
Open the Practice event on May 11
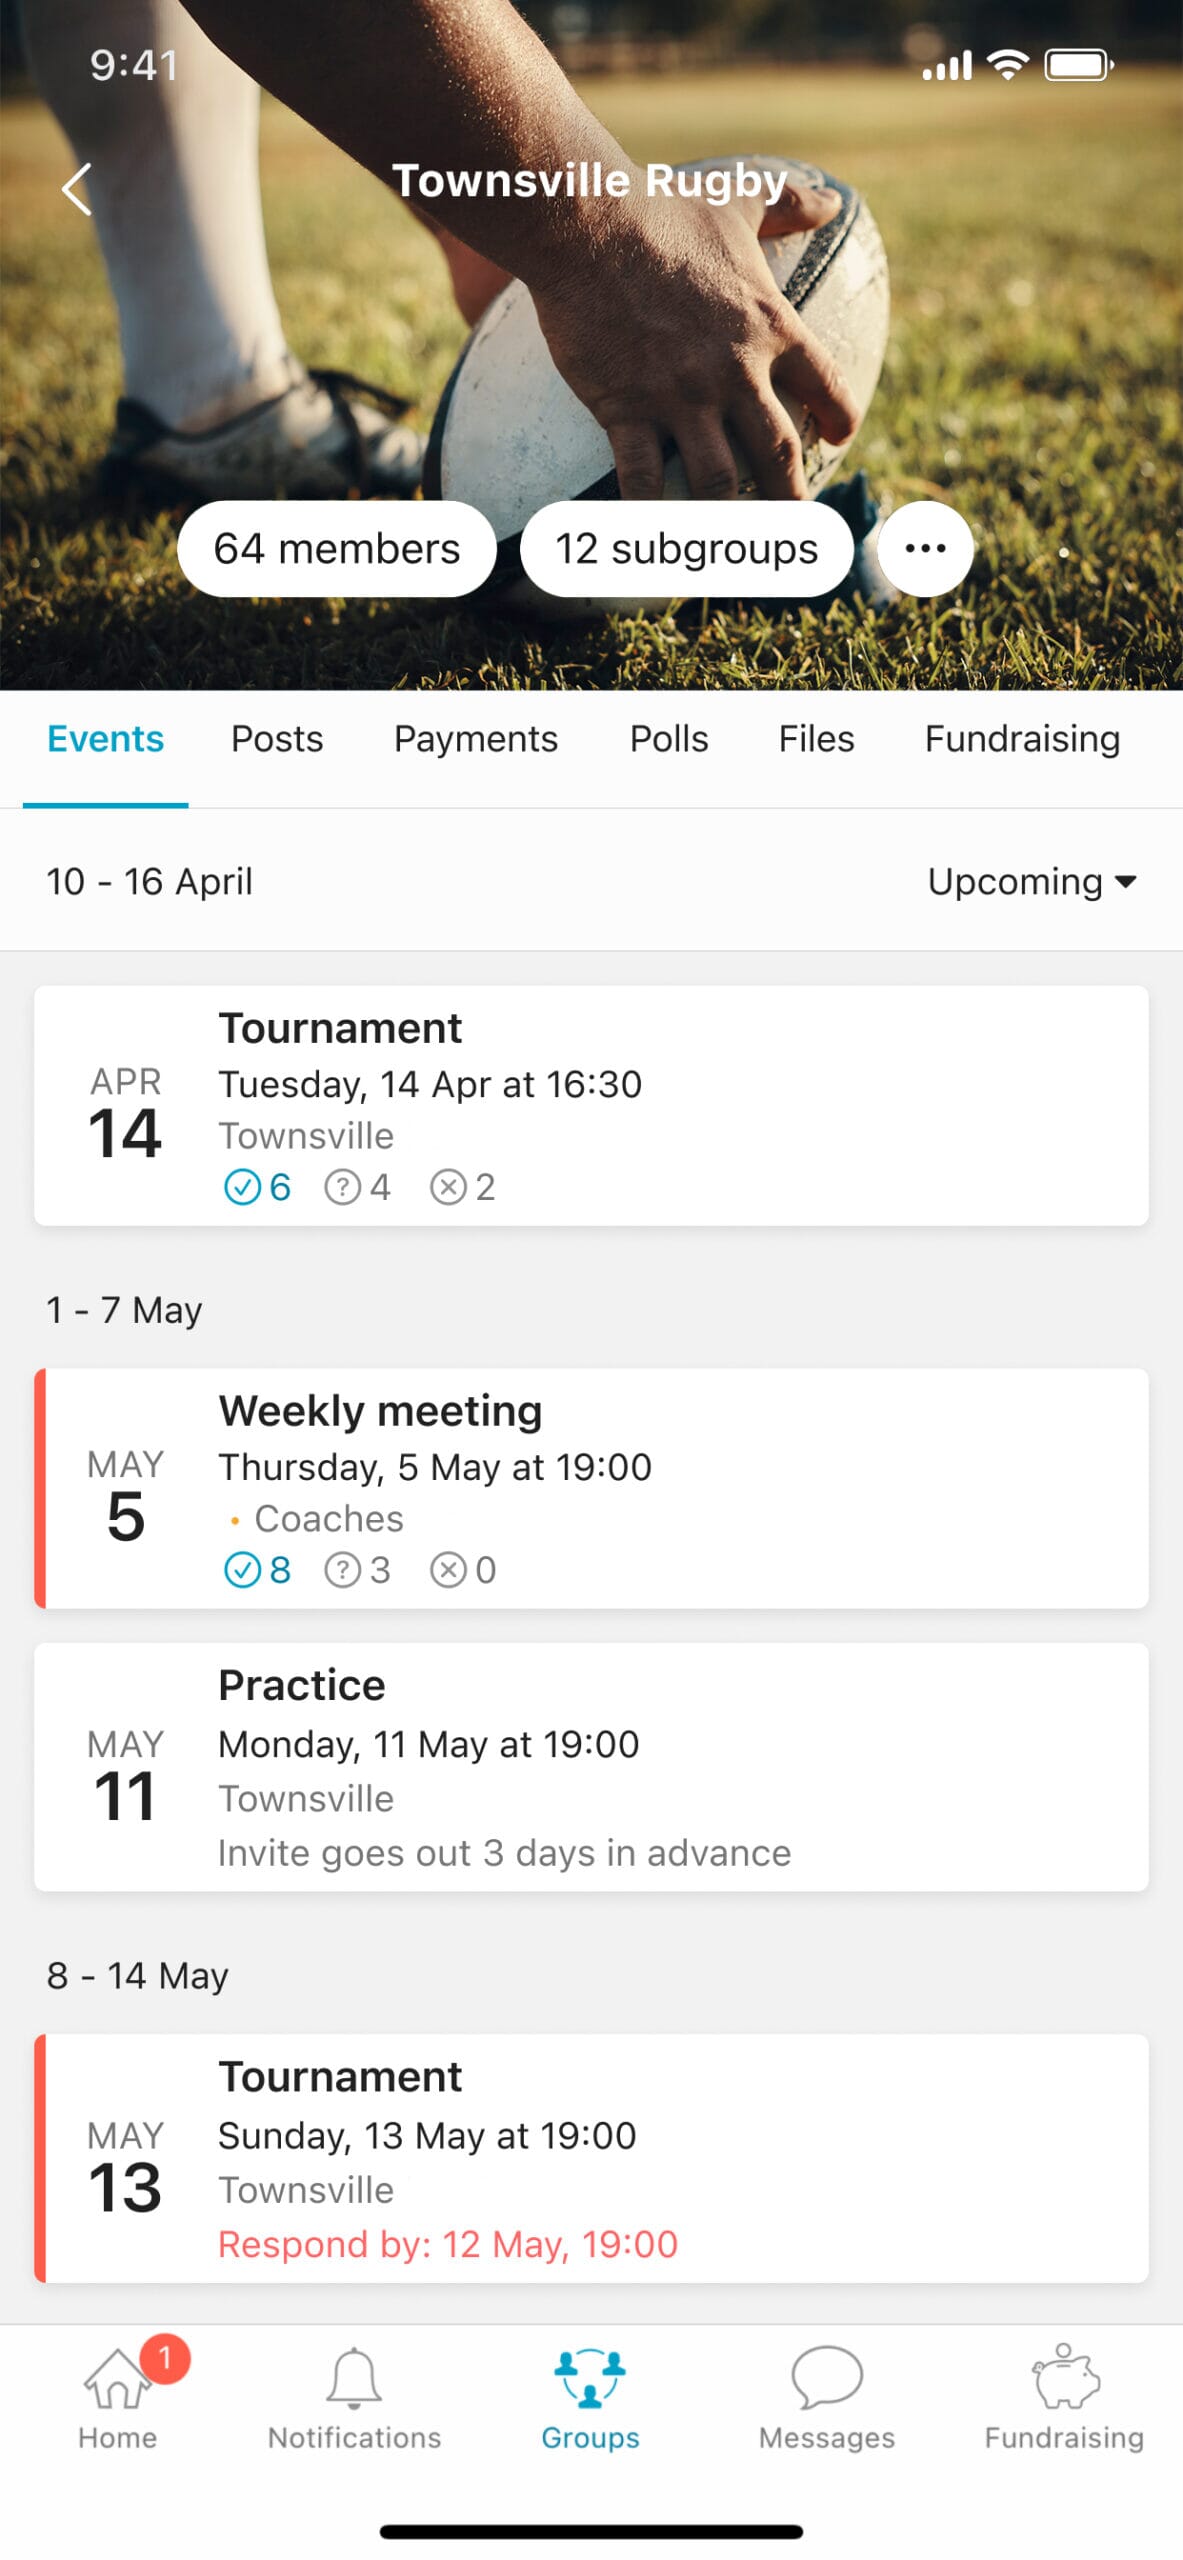[x=590, y=1766]
